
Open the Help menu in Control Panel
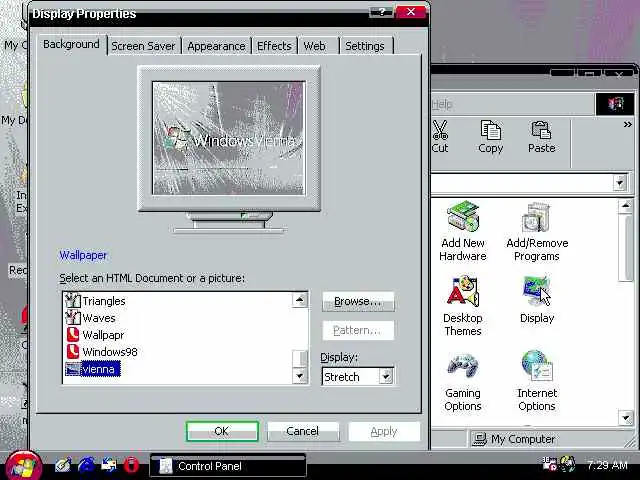(442, 104)
